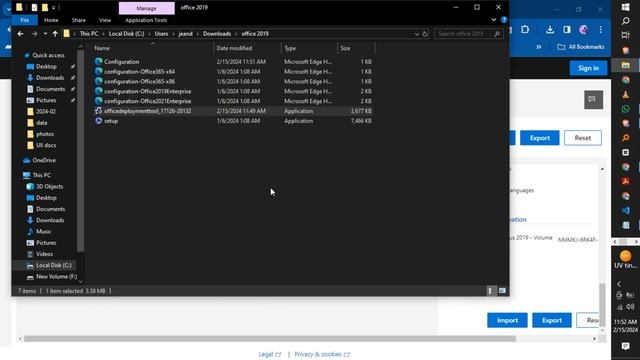
Task: Open browser downloads icon
Action: pos(550,29)
